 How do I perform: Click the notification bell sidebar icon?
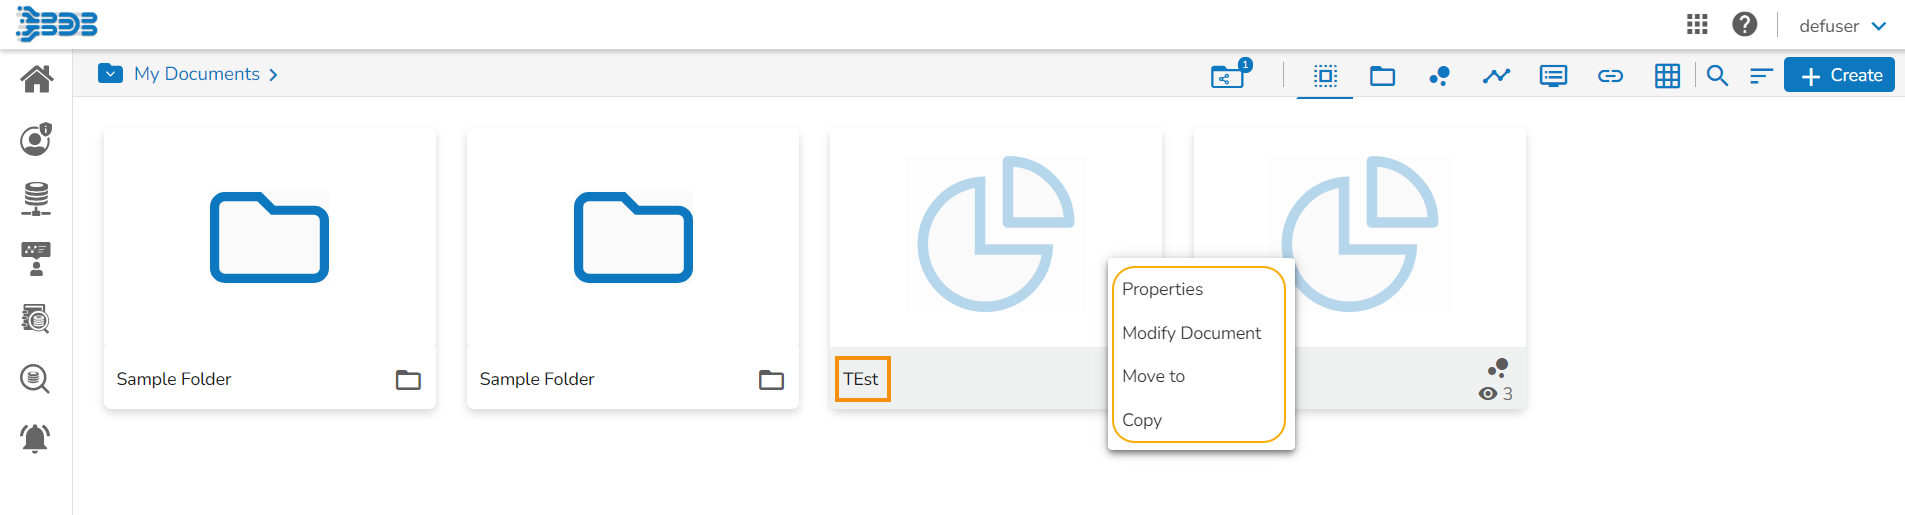pos(35,438)
